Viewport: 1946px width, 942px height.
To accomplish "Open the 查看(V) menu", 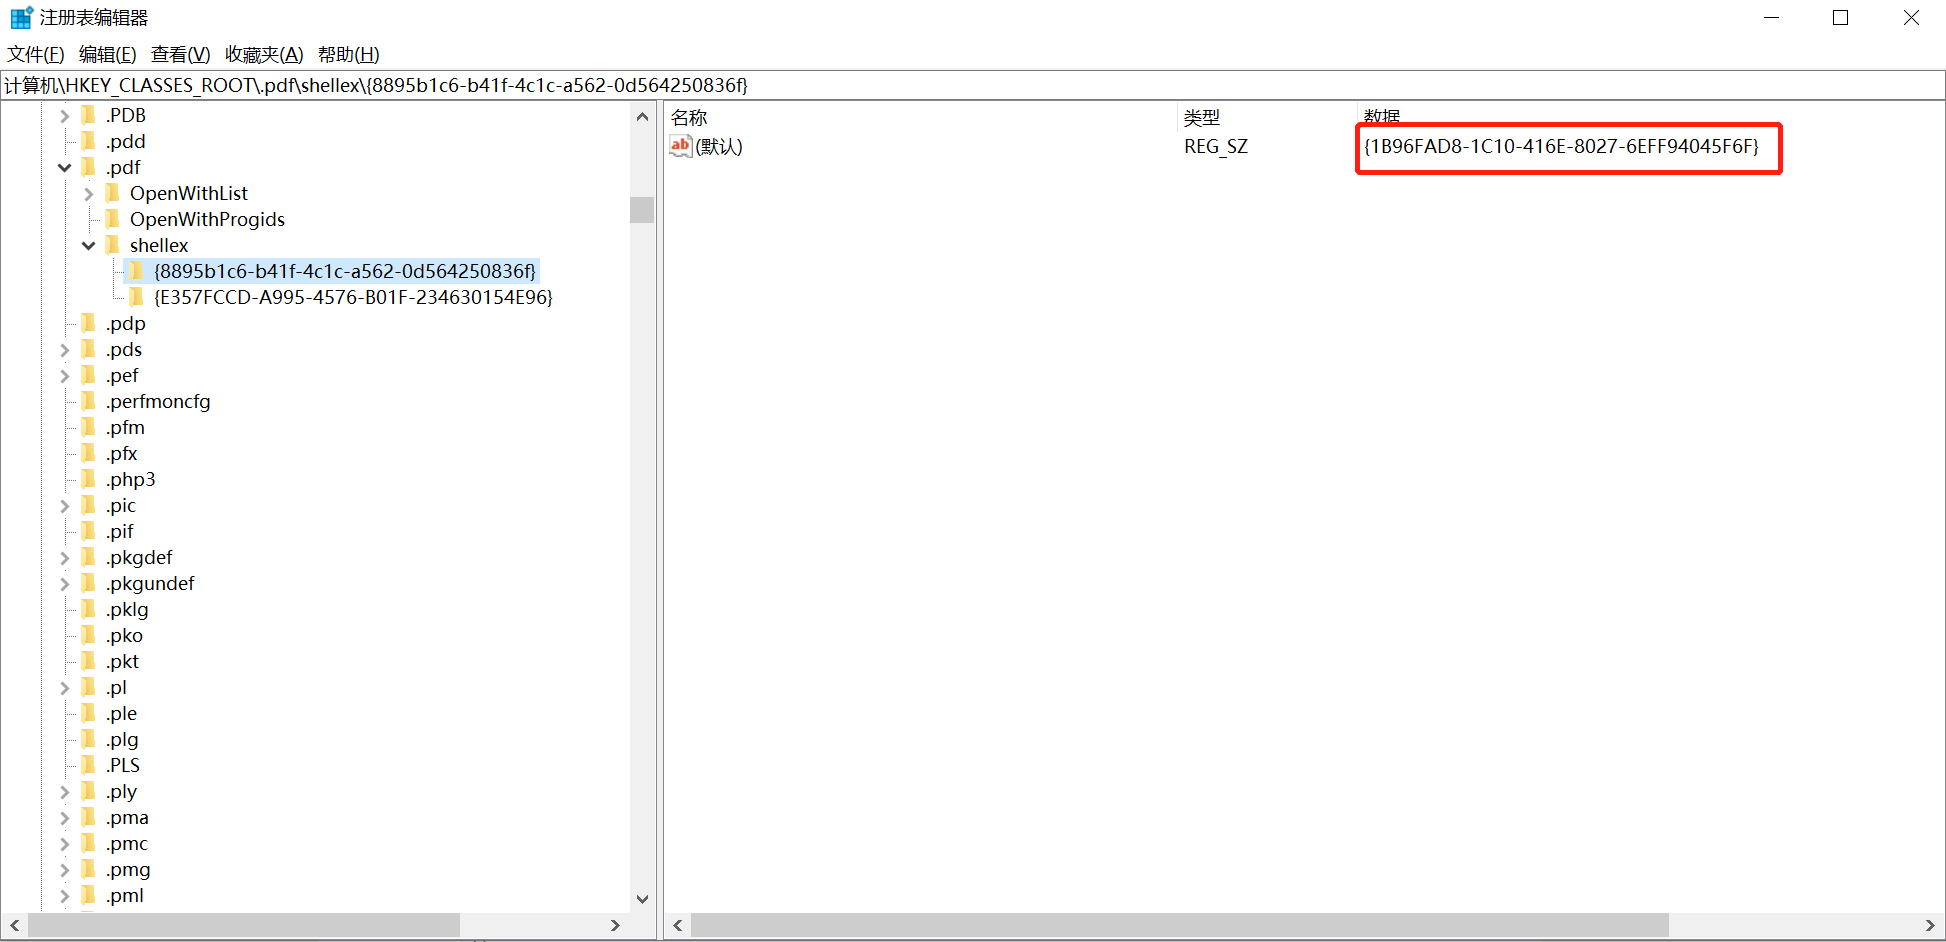I will (x=179, y=54).
